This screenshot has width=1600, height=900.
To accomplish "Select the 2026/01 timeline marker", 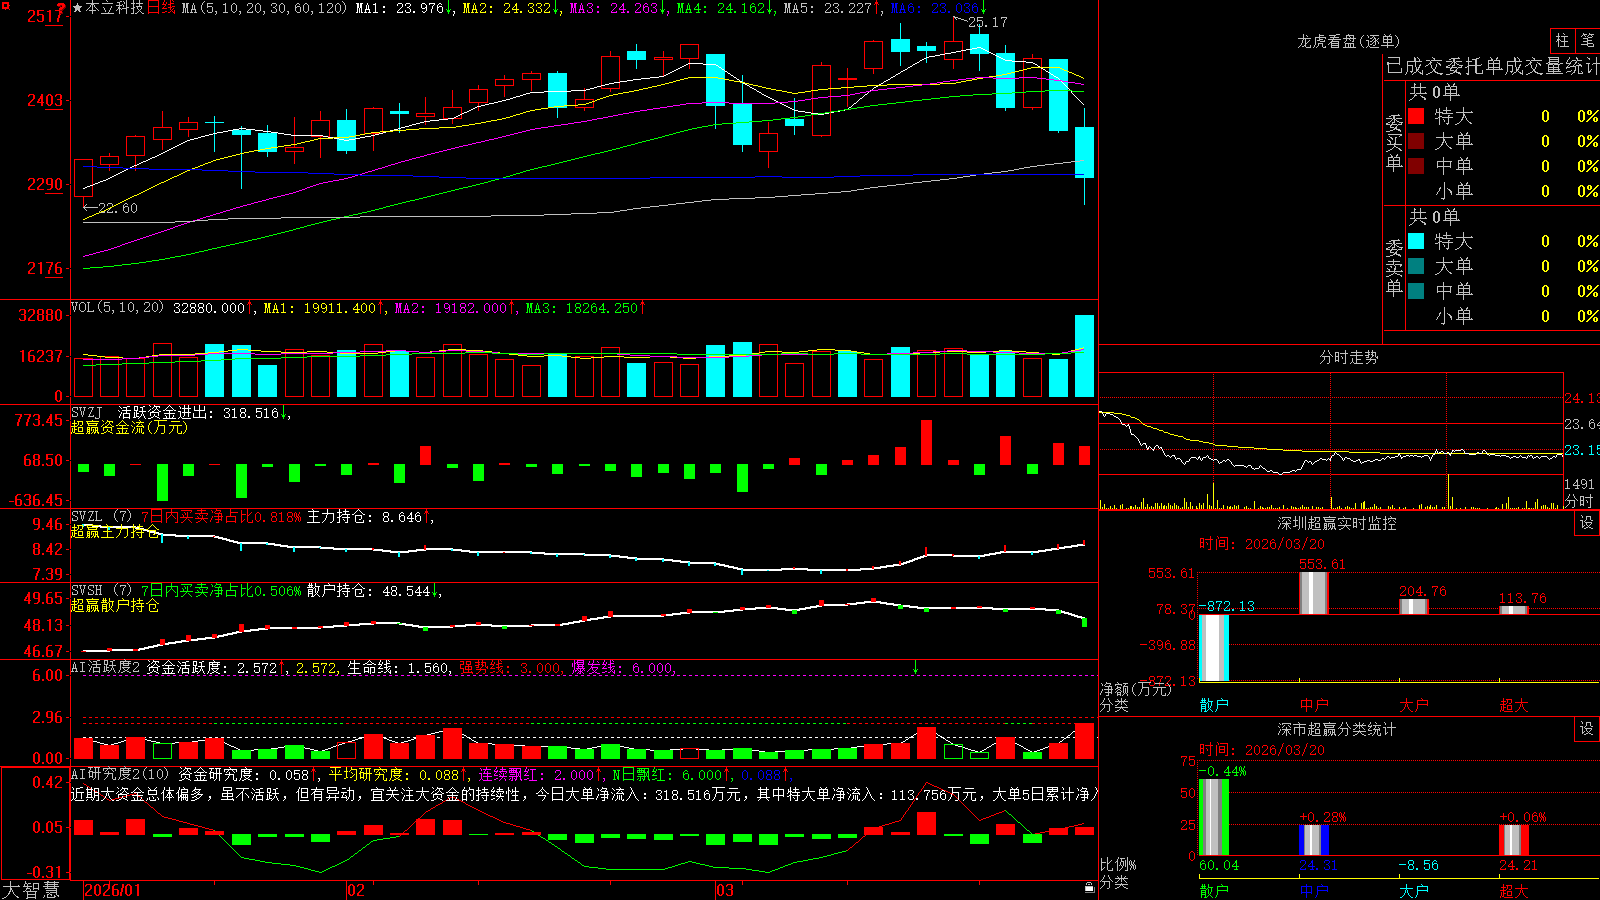I will (113, 890).
